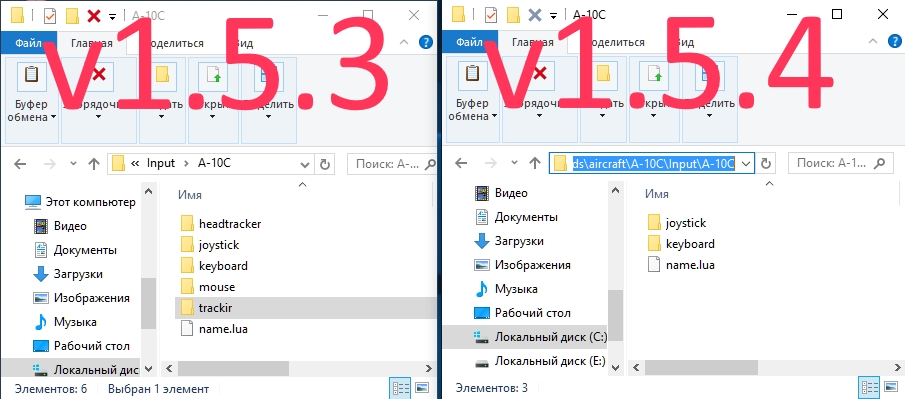Collapse the ribbon in left window
Screen dimensions: 905x399
[405, 42]
